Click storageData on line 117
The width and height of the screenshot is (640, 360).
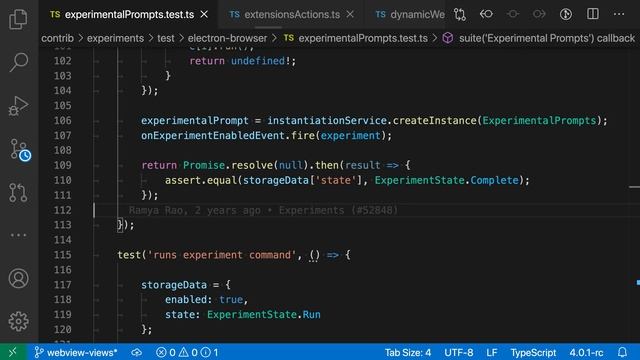coord(174,284)
